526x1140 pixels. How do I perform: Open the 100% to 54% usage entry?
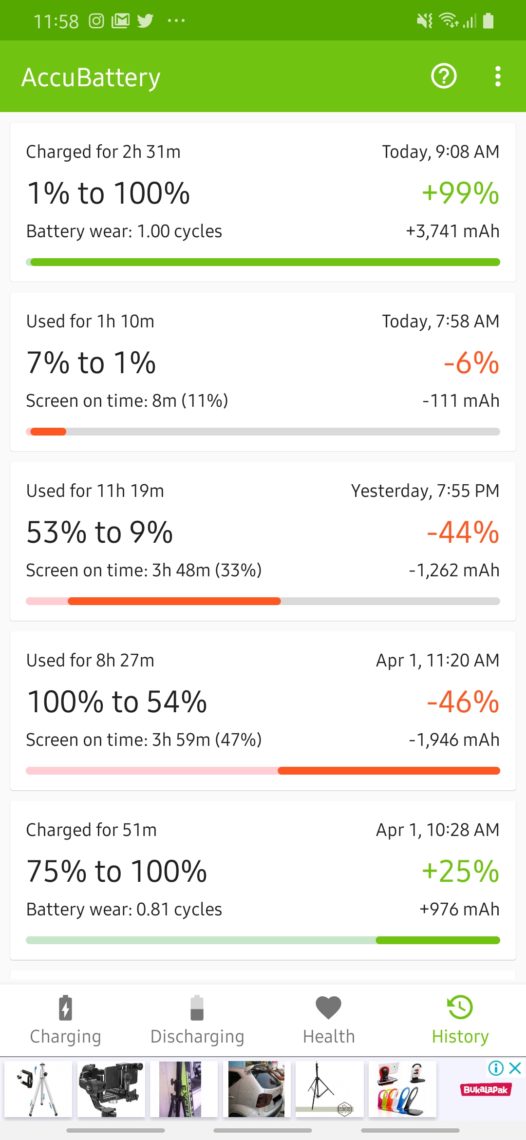coord(263,710)
